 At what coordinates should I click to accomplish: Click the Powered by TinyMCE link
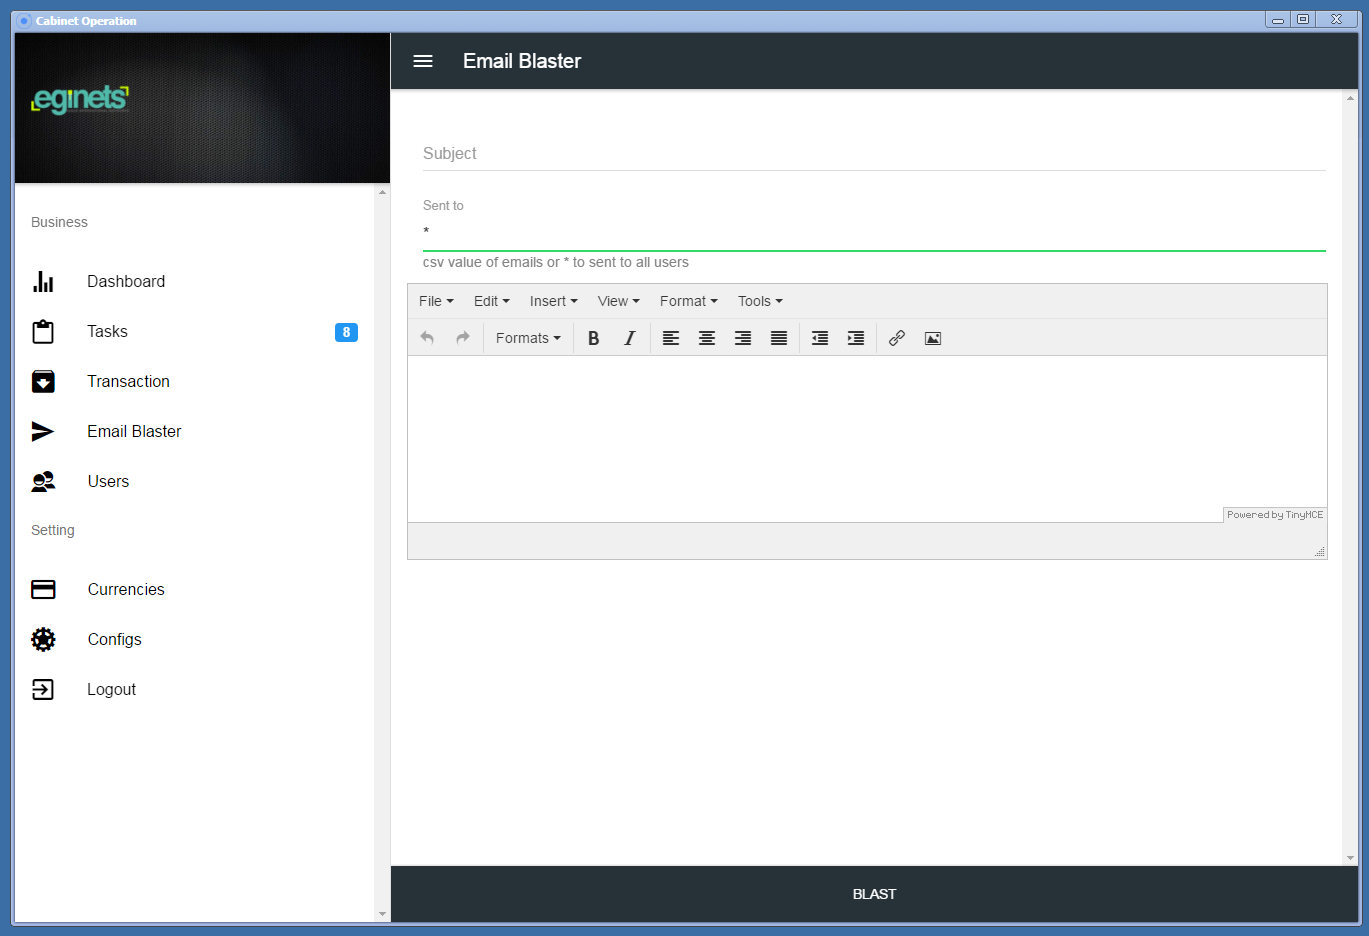(x=1275, y=515)
